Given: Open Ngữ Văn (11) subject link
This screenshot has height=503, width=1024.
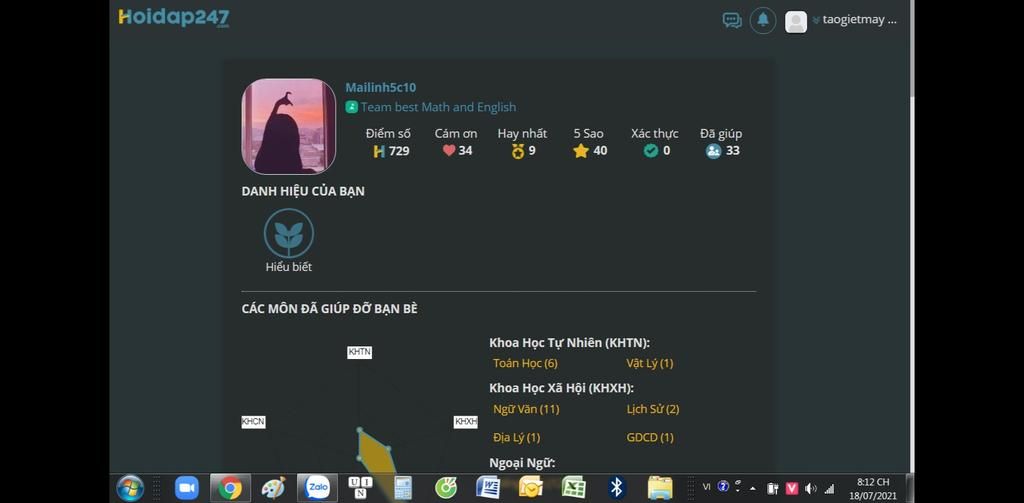Looking at the screenshot, I should 526,410.
